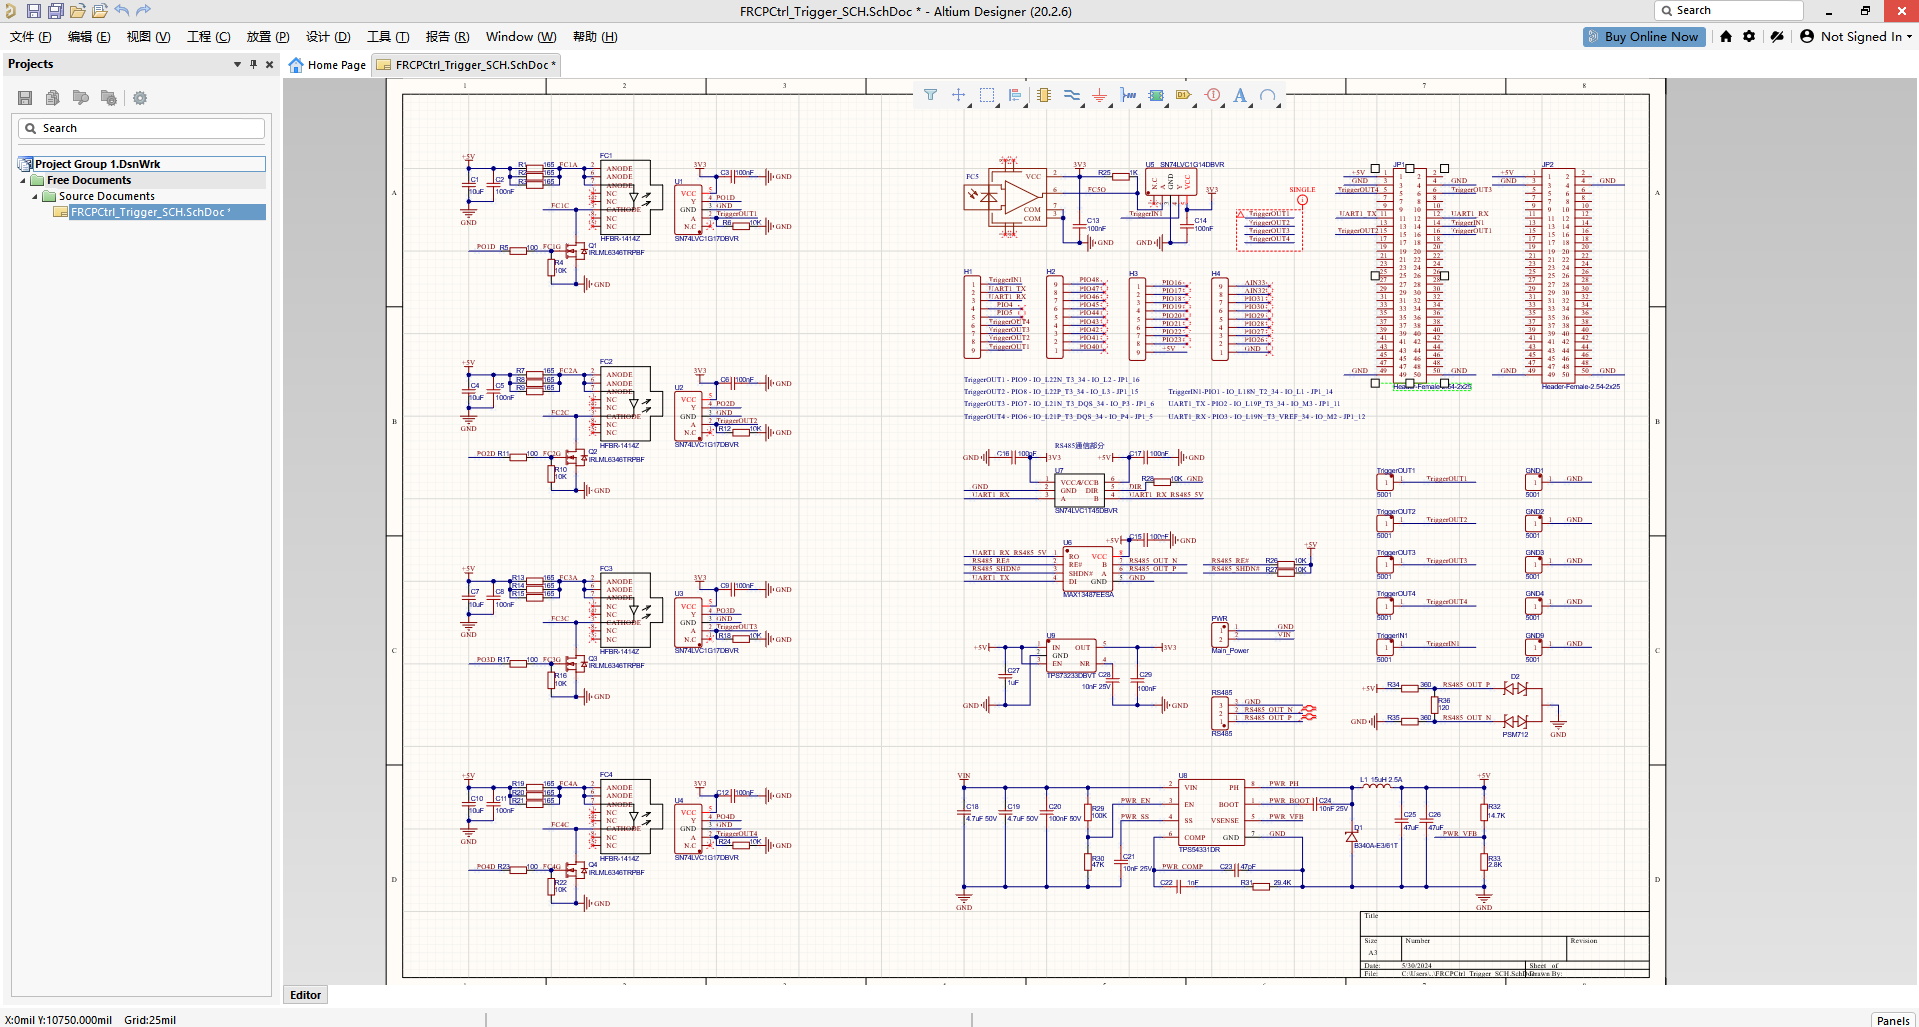Click the Save All documents icon

pos(56,11)
